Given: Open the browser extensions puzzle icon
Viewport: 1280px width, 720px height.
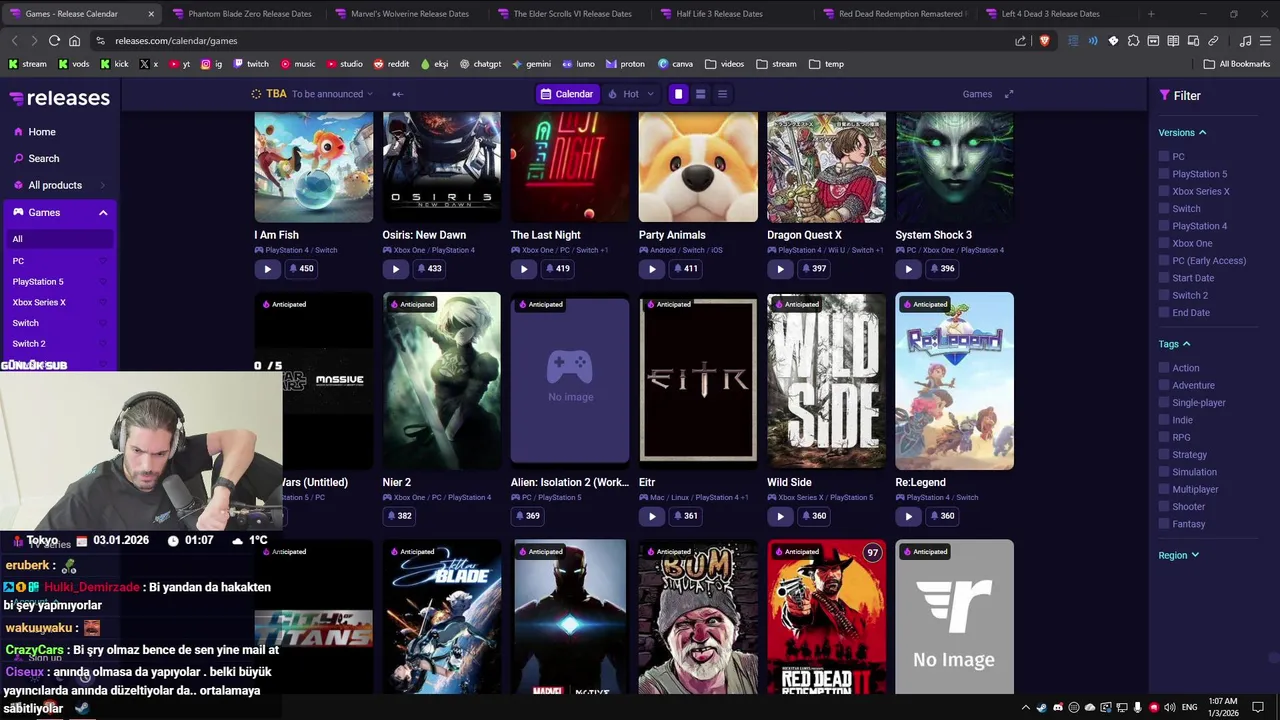Looking at the screenshot, I should [1133, 41].
